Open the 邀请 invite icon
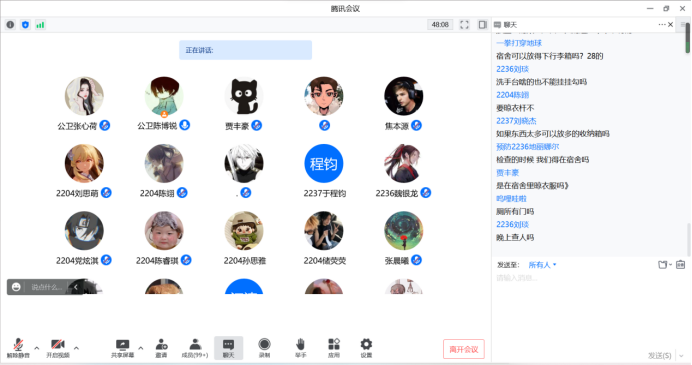692x365 pixels. [x=161, y=348]
